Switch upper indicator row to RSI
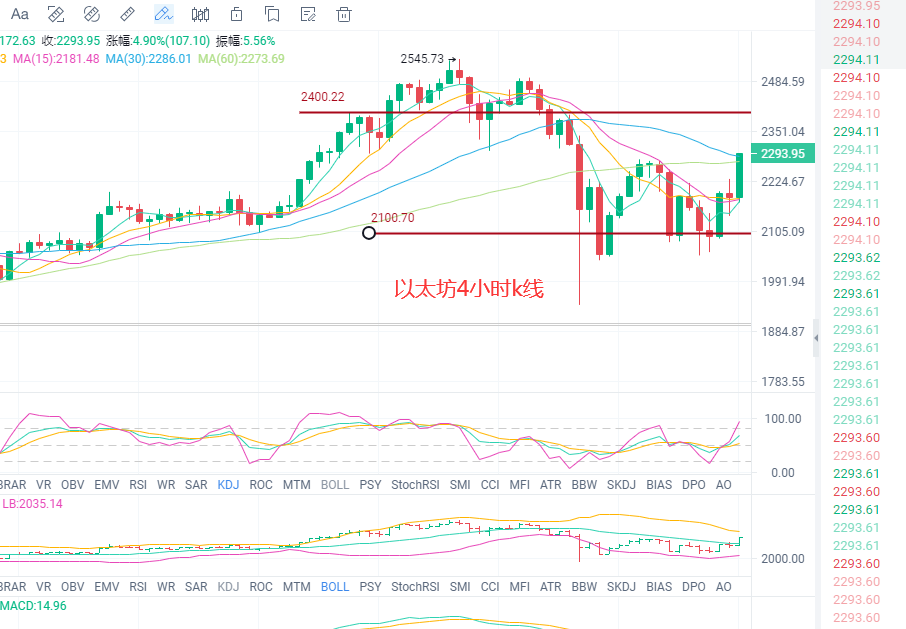The width and height of the screenshot is (906, 629). [138, 485]
